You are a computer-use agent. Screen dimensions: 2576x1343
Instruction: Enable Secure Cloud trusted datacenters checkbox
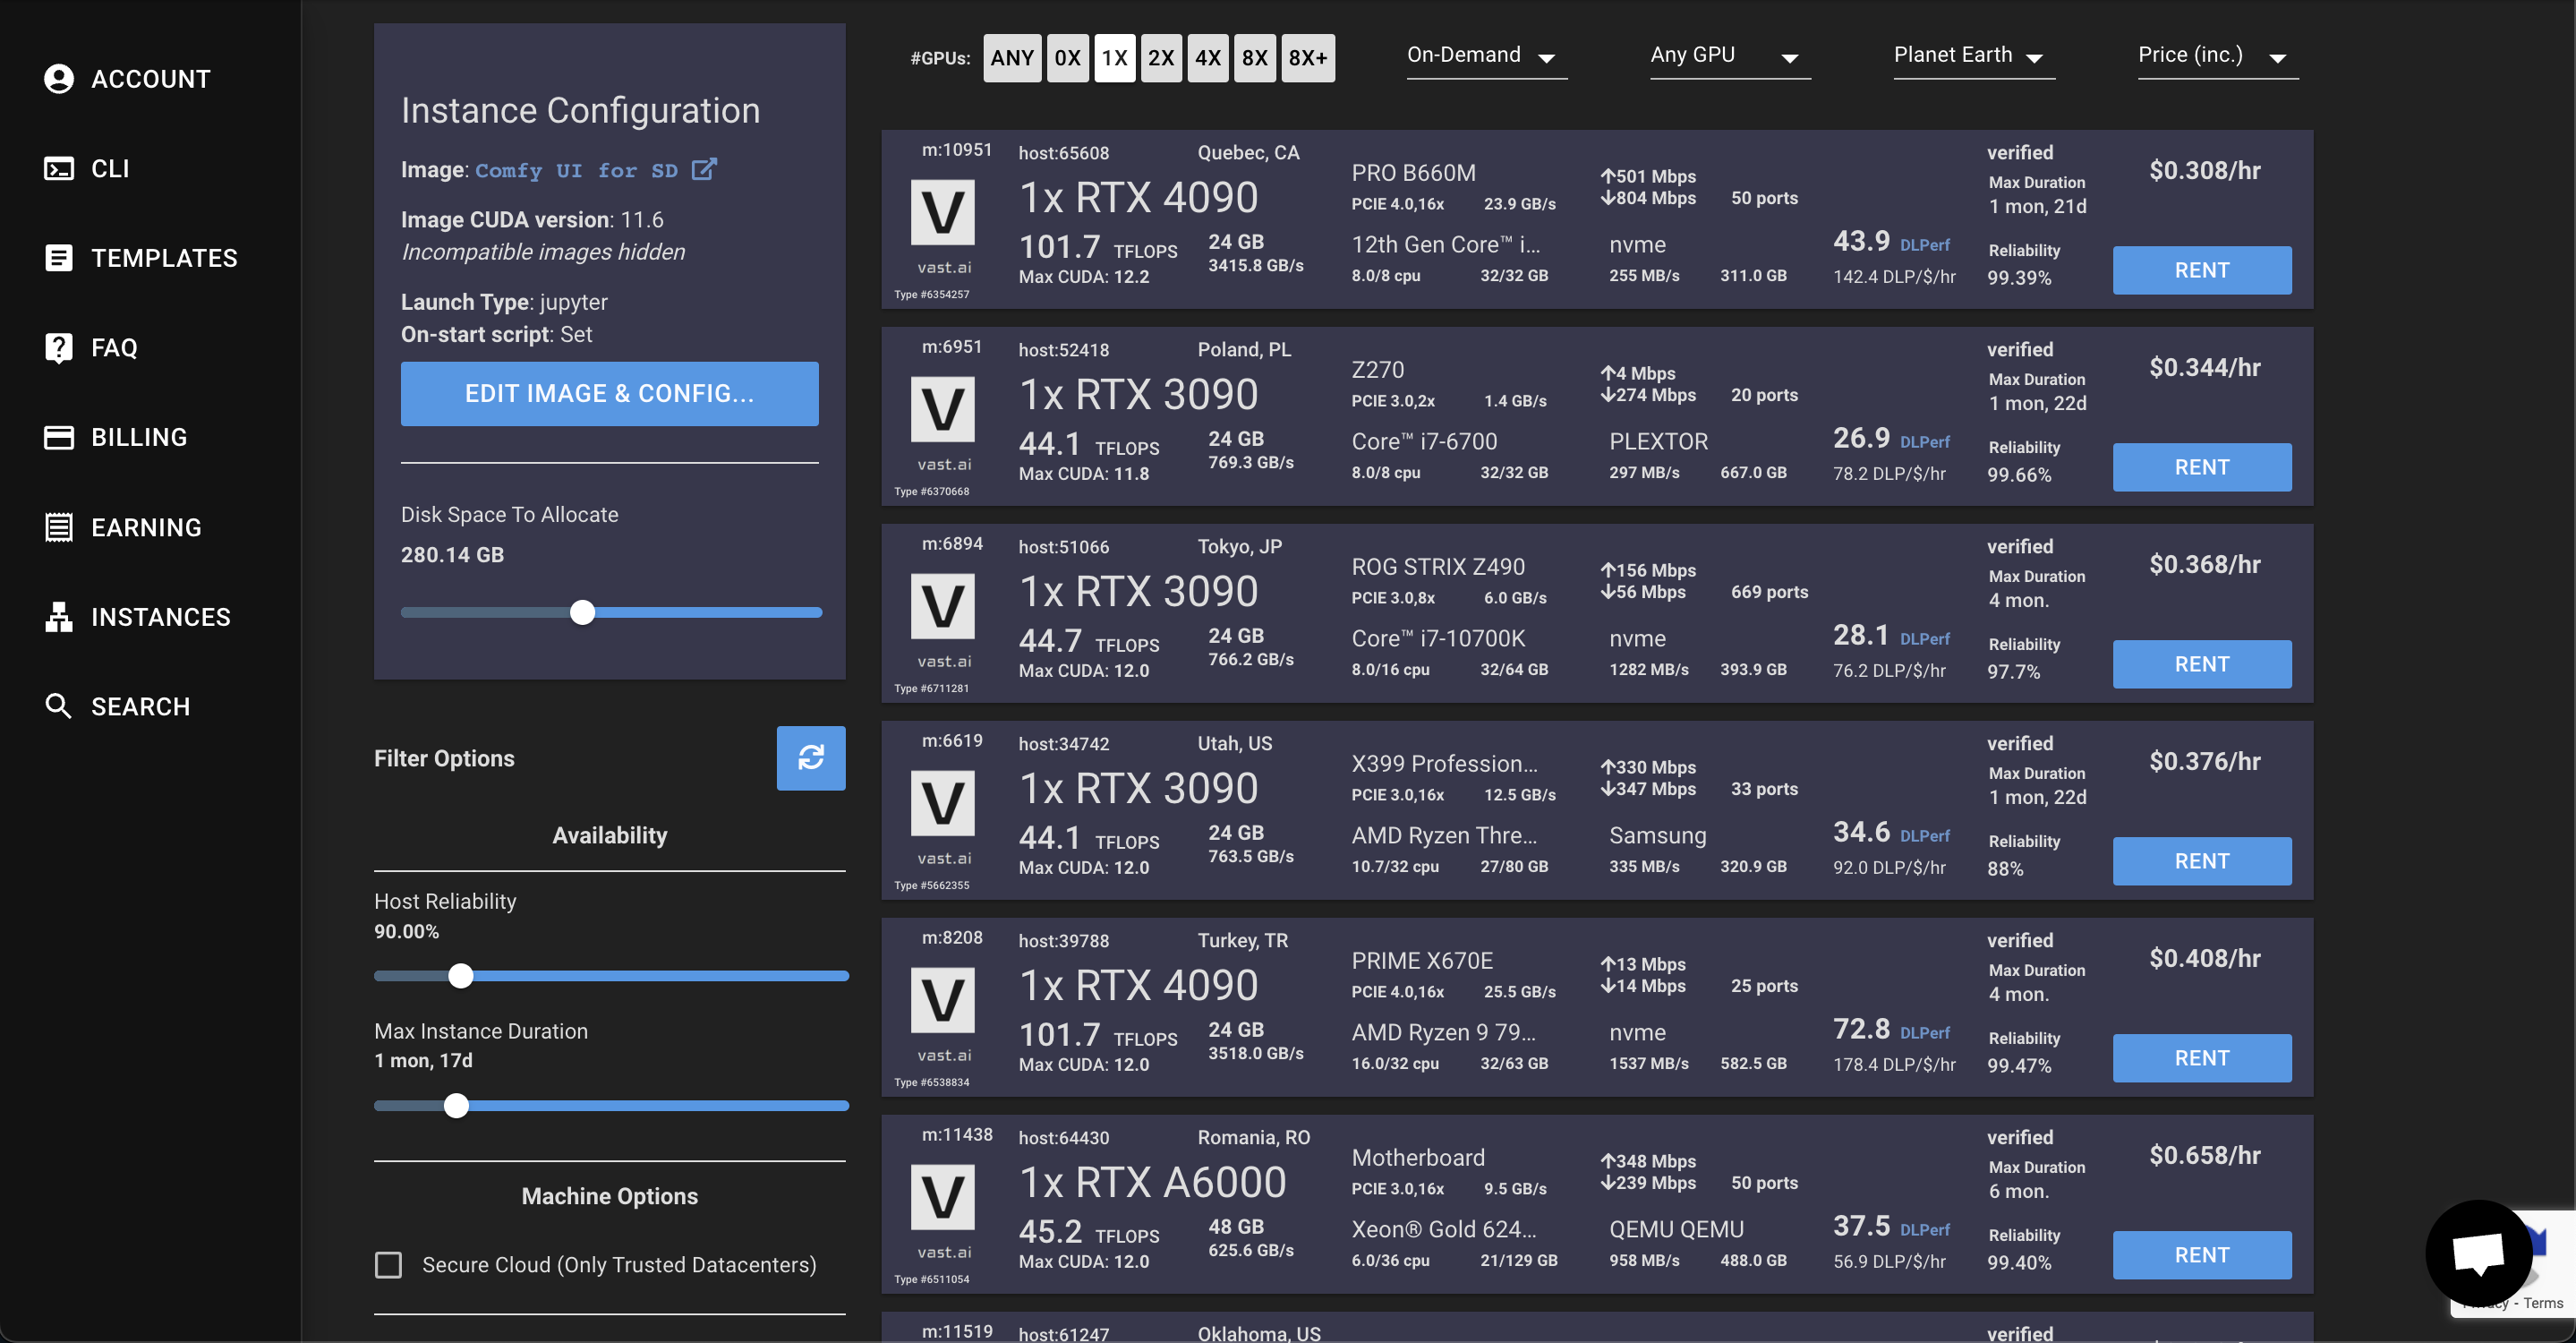pyautogui.click(x=388, y=1265)
